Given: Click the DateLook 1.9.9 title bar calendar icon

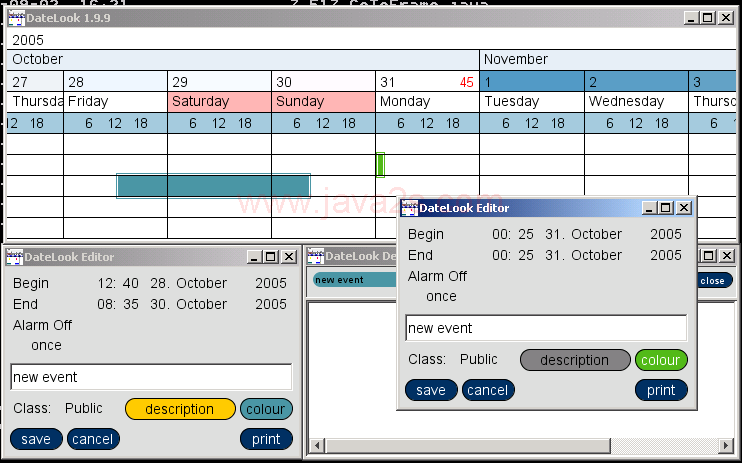Looking at the screenshot, I should coord(17,18).
